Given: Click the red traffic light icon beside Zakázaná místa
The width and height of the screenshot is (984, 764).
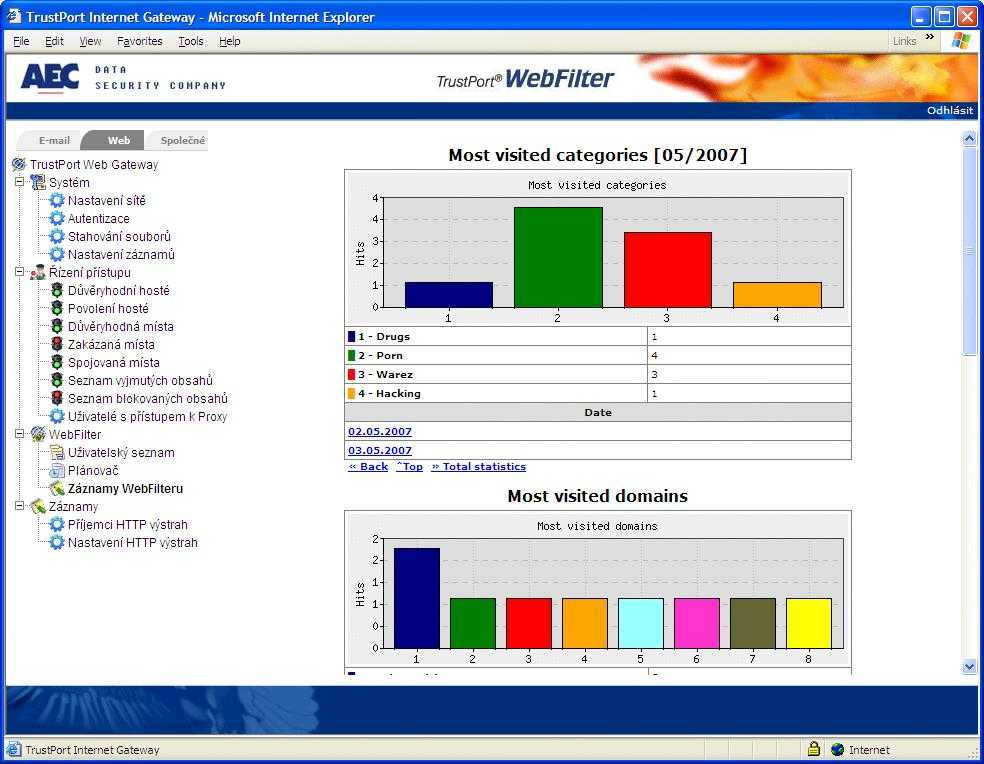Looking at the screenshot, I should (56, 344).
